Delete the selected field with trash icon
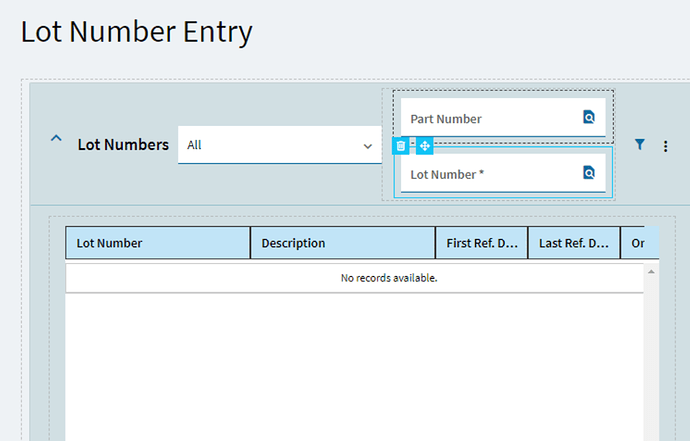The width and height of the screenshot is (690, 441). pyautogui.click(x=400, y=146)
